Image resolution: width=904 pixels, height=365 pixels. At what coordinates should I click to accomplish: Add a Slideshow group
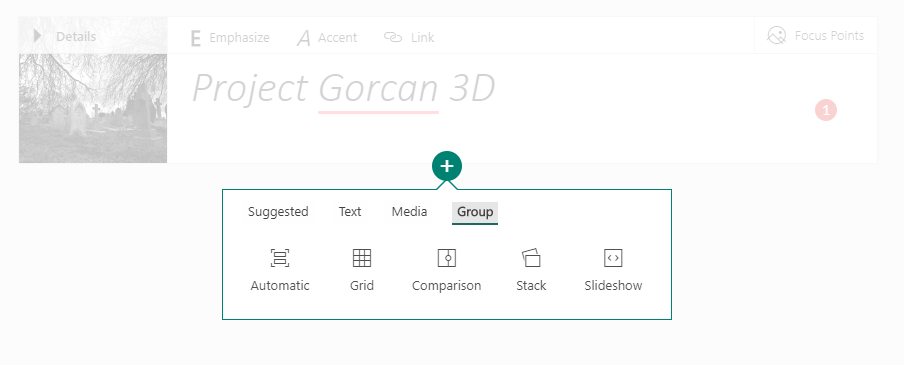pyautogui.click(x=613, y=258)
